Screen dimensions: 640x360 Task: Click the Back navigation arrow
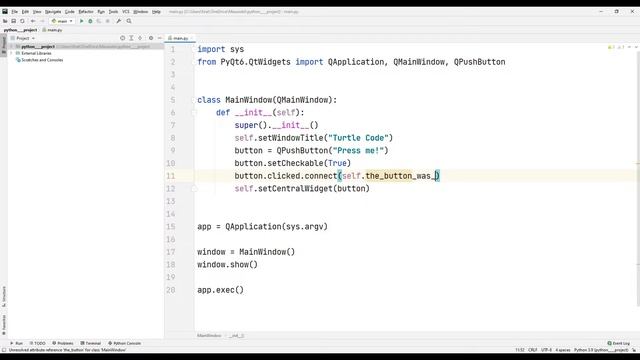[x=33, y=21]
